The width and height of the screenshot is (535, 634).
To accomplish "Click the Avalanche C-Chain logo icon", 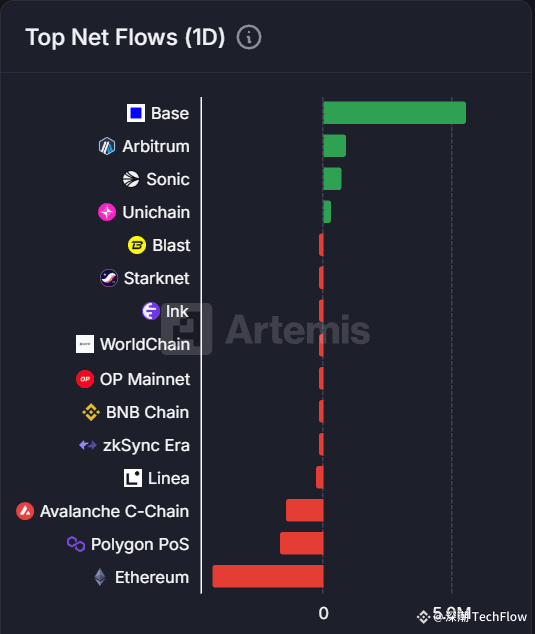I will pyautogui.click(x=25, y=511).
